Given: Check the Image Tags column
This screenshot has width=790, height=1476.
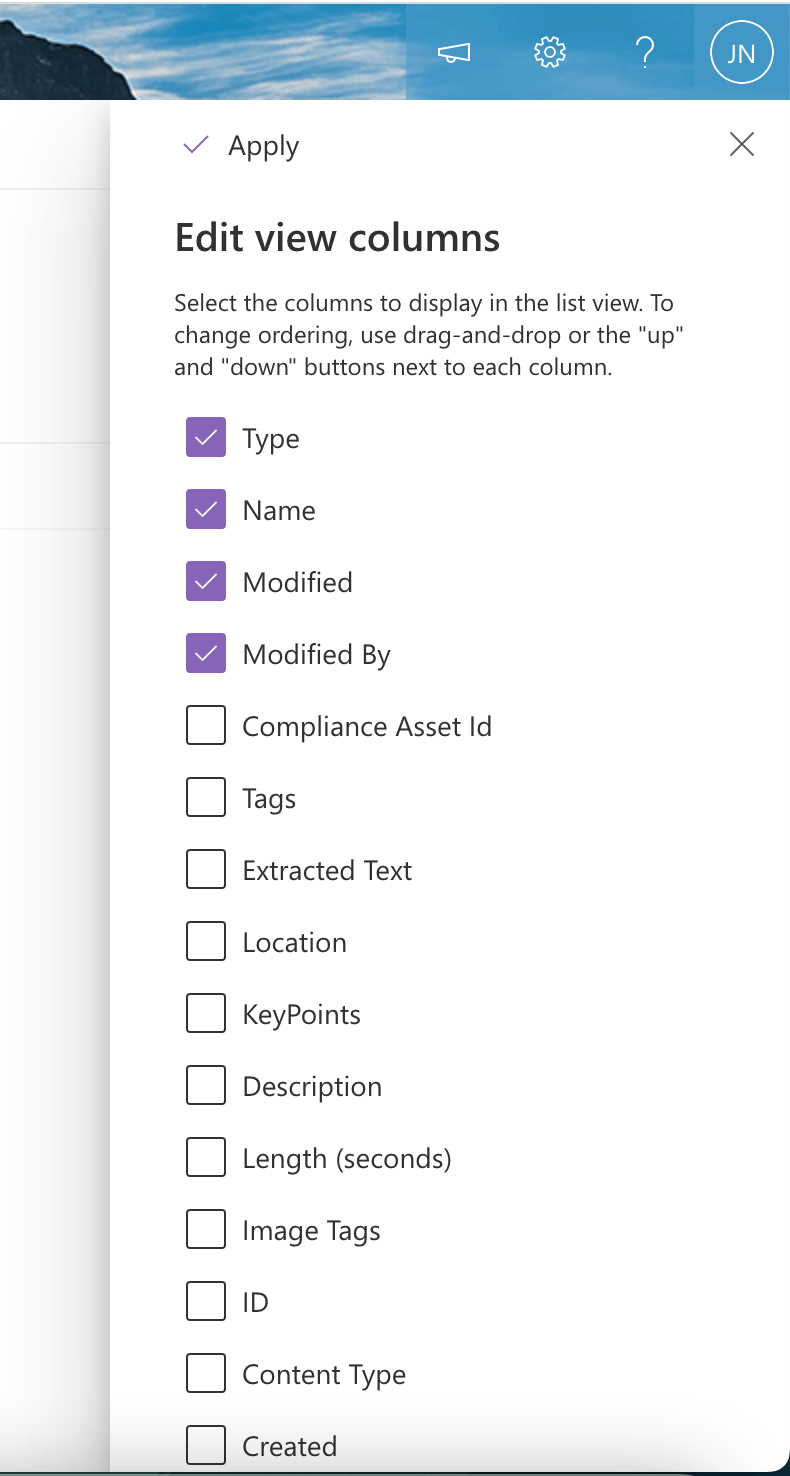Looking at the screenshot, I should click(206, 1230).
